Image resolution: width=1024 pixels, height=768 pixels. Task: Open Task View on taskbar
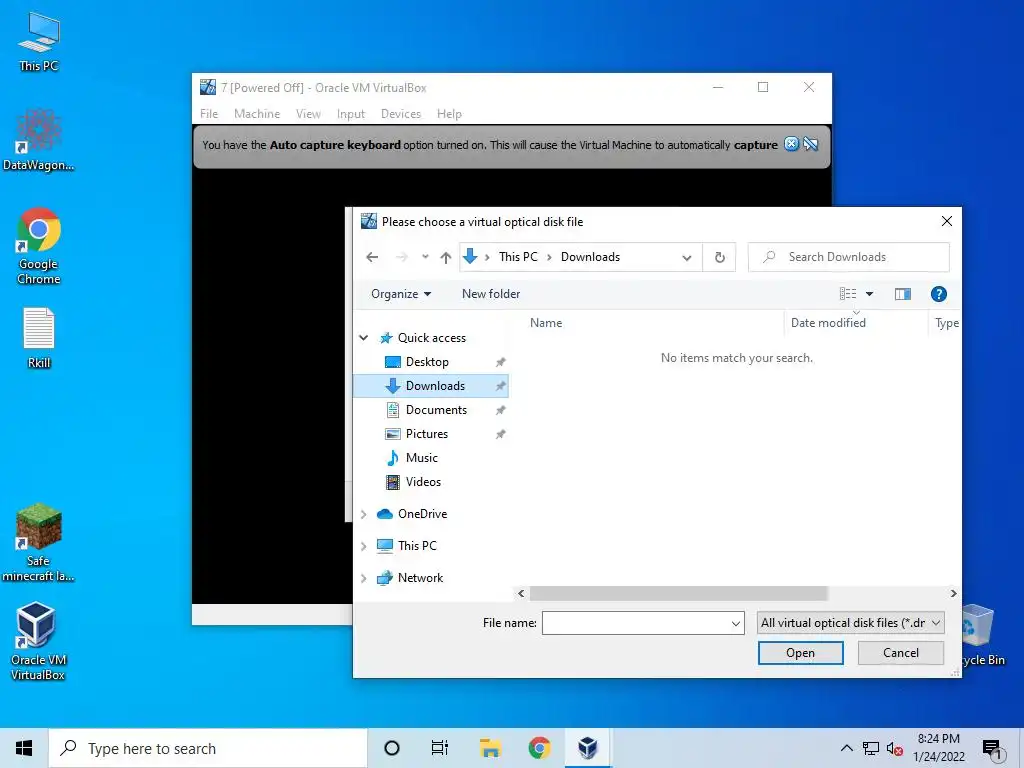[x=440, y=748]
